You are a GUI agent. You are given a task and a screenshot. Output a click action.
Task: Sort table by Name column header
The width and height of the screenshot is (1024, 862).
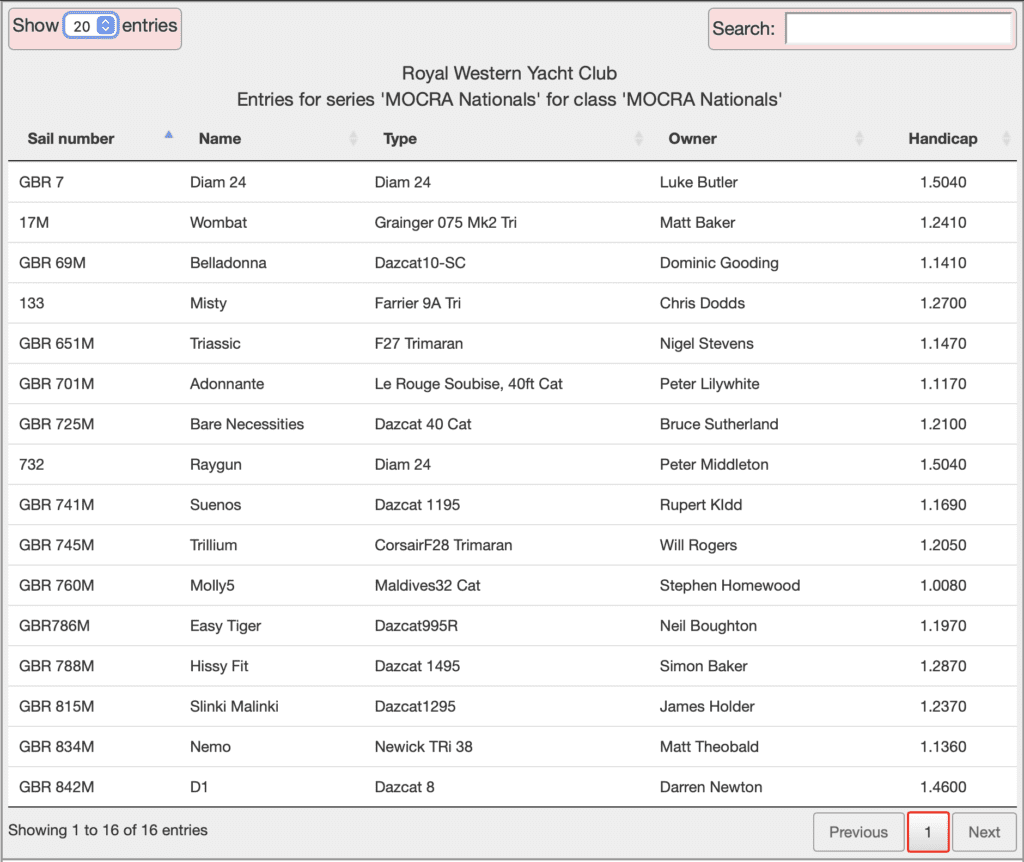tap(220, 138)
